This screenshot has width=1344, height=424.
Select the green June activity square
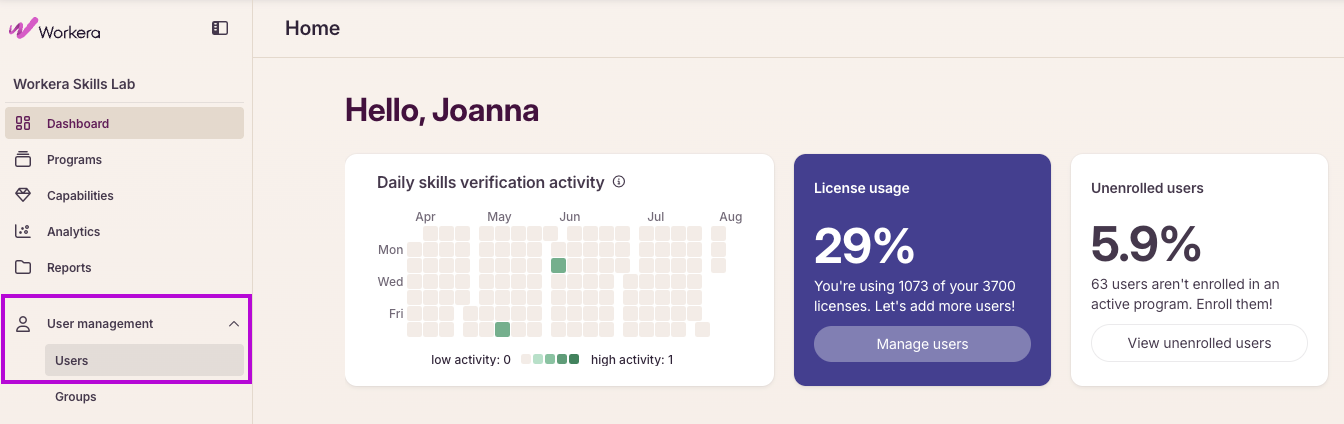[x=559, y=265]
